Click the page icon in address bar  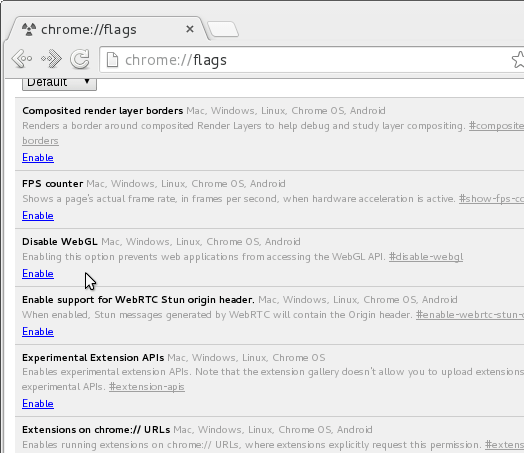[112, 60]
